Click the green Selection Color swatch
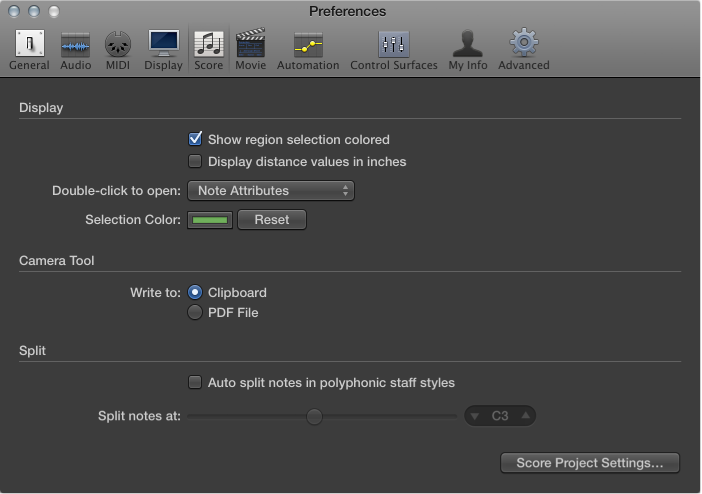The height and width of the screenshot is (494, 702). point(210,219)
